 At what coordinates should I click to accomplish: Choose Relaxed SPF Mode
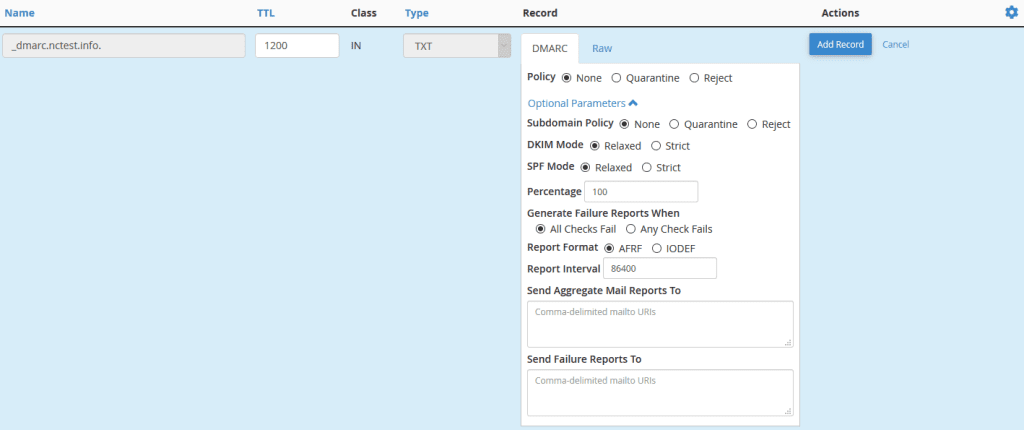coord(585,167)
